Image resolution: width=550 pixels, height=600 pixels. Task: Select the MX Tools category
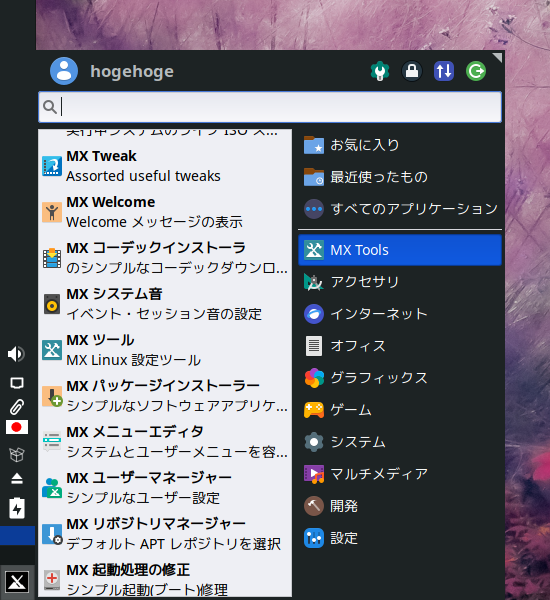[x=400, y=250]
